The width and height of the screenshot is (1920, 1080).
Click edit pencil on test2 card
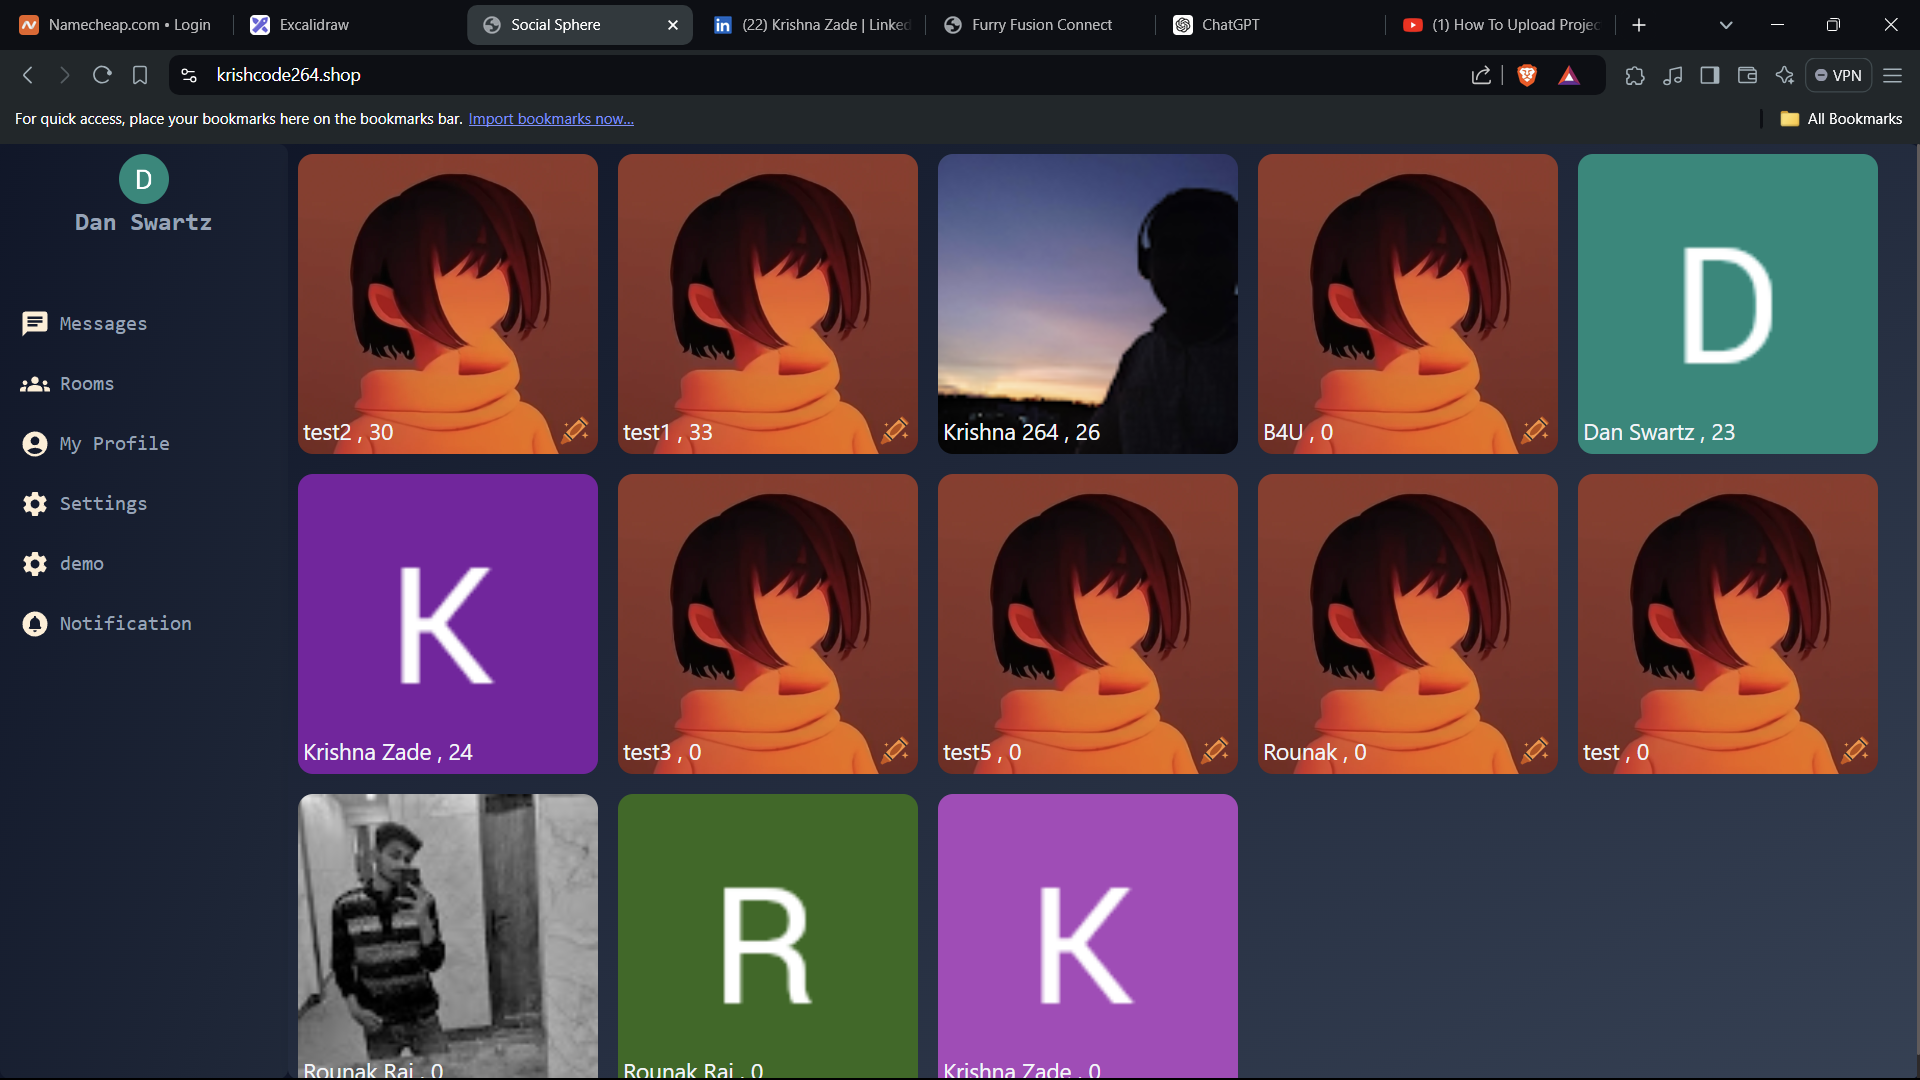point(575,431)
